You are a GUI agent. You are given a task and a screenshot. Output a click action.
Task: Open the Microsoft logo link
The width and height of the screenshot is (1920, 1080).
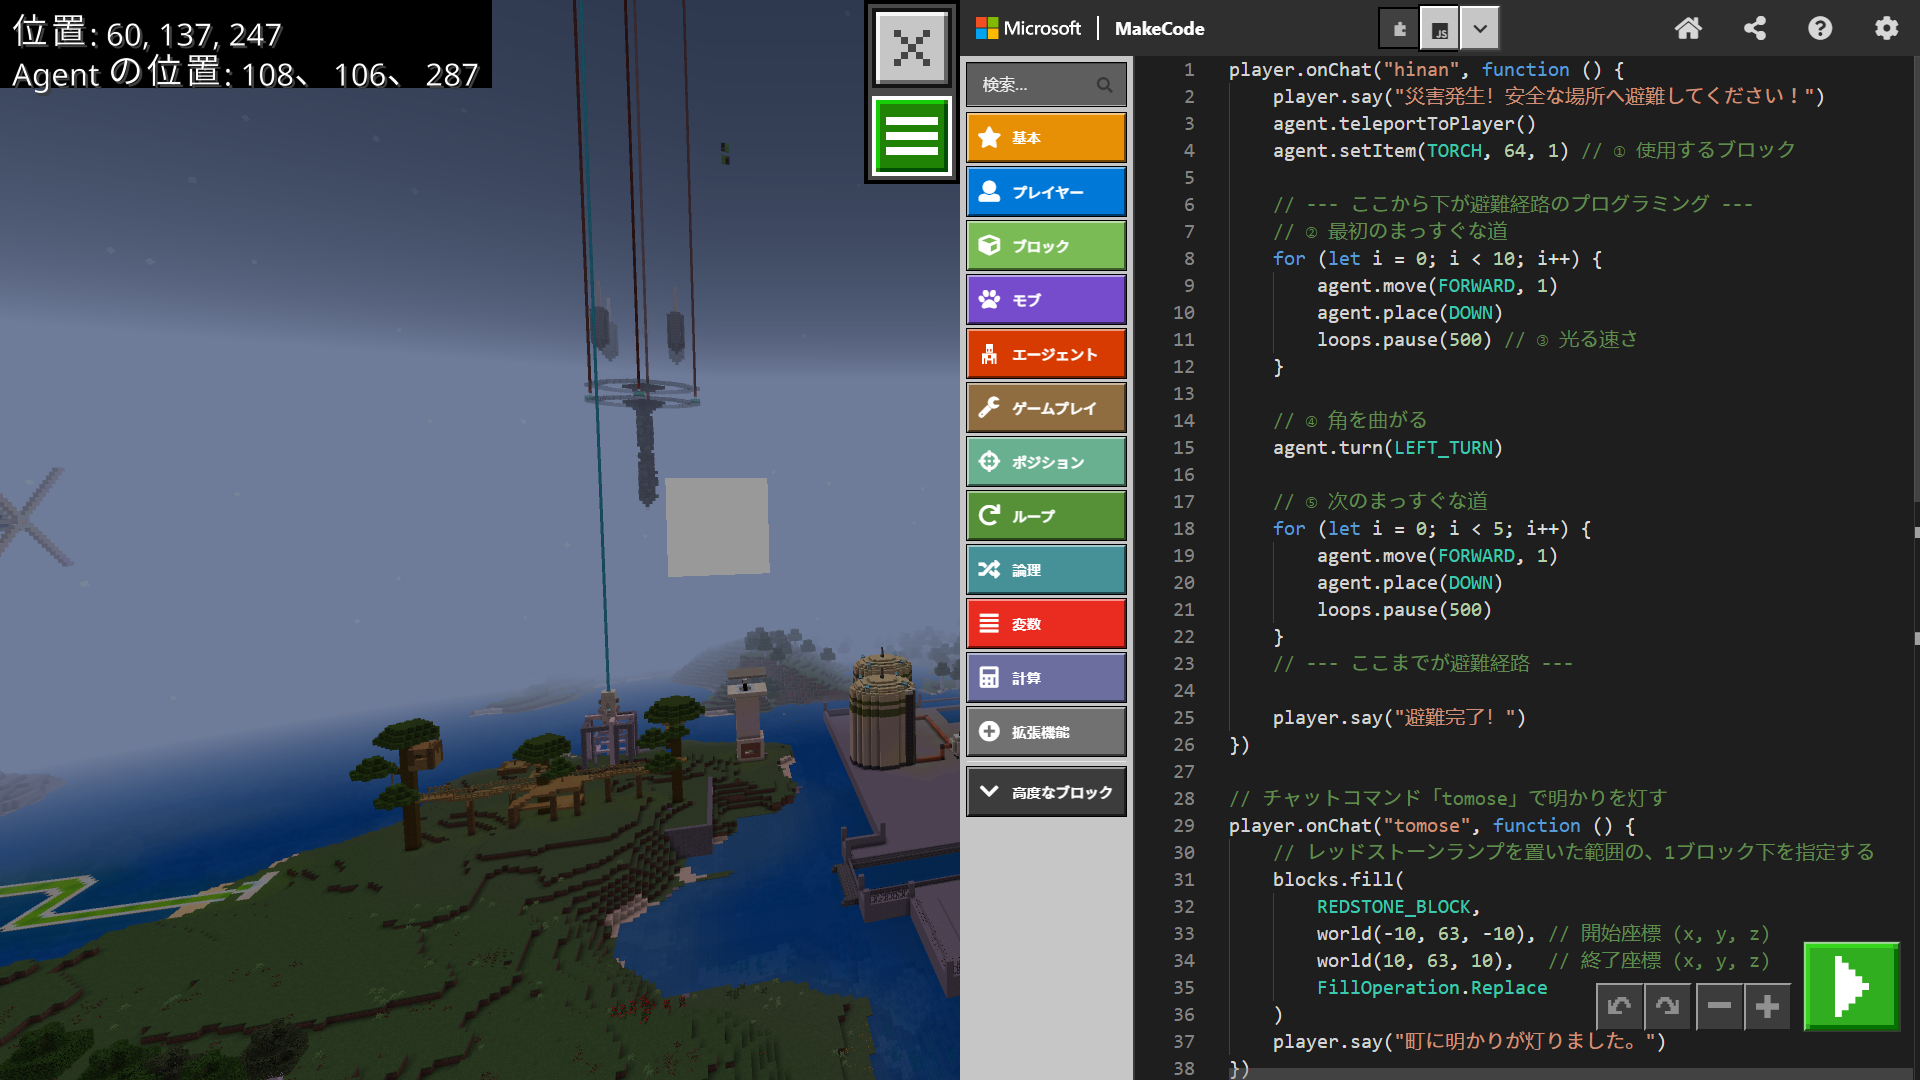coord(1029,28)
